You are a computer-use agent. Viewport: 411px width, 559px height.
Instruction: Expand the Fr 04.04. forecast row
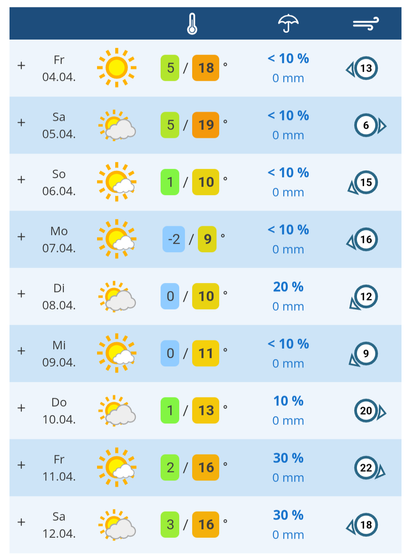21,66
